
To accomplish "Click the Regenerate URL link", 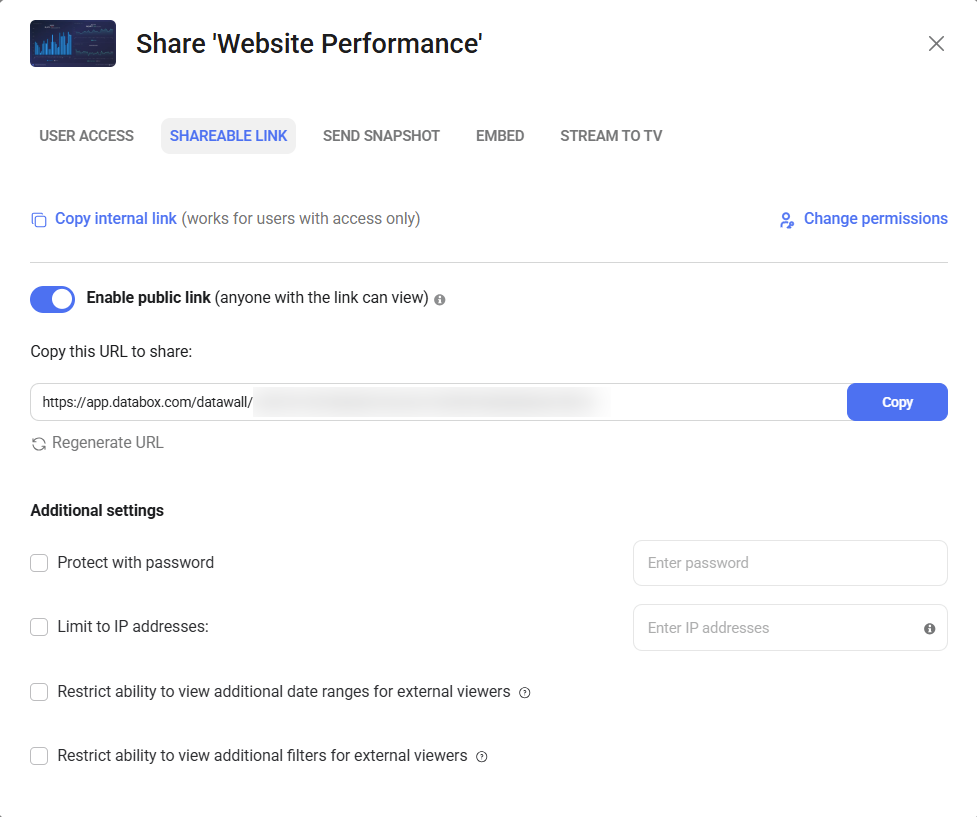I will click(x=108, y=442).
